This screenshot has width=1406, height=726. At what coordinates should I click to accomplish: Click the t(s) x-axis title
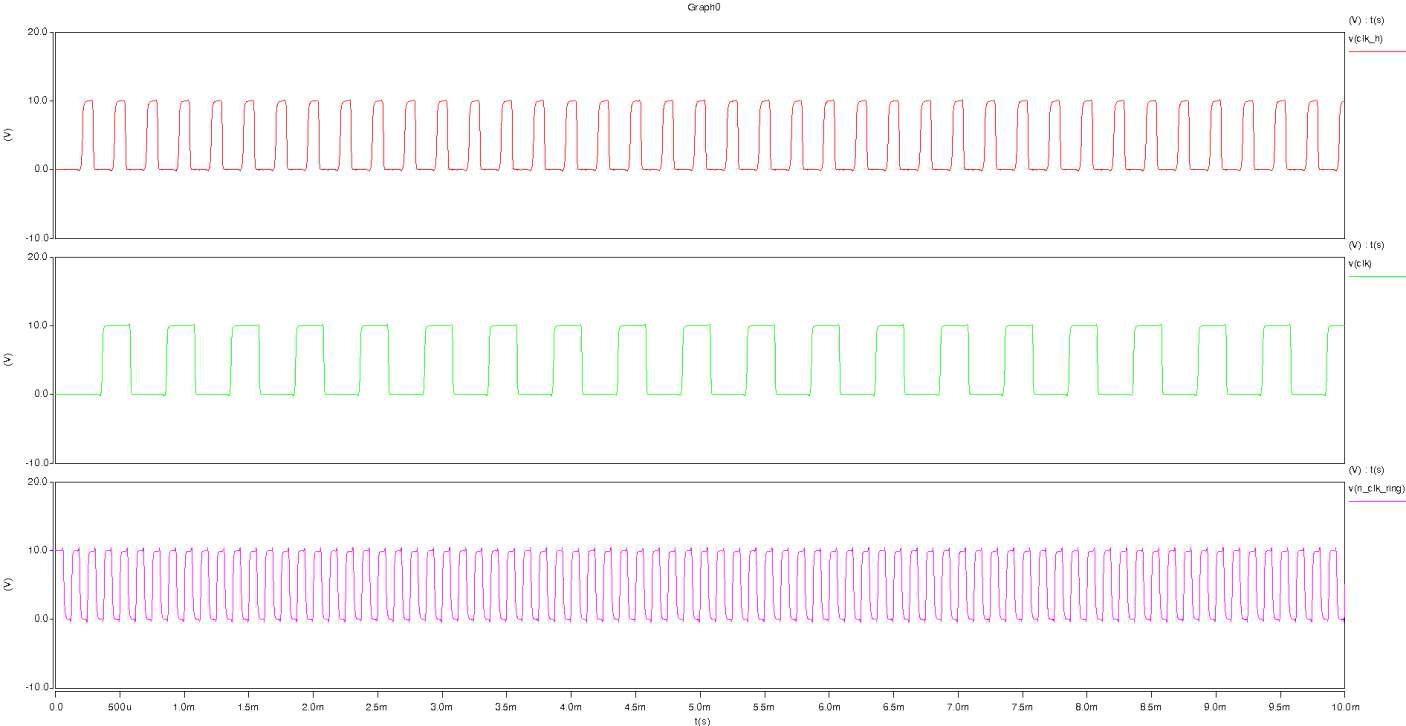(x=702, y=720)
